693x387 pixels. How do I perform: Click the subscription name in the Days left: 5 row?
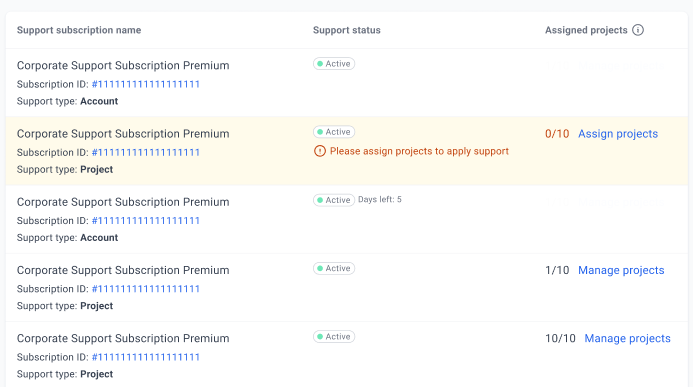coord(123,202)
